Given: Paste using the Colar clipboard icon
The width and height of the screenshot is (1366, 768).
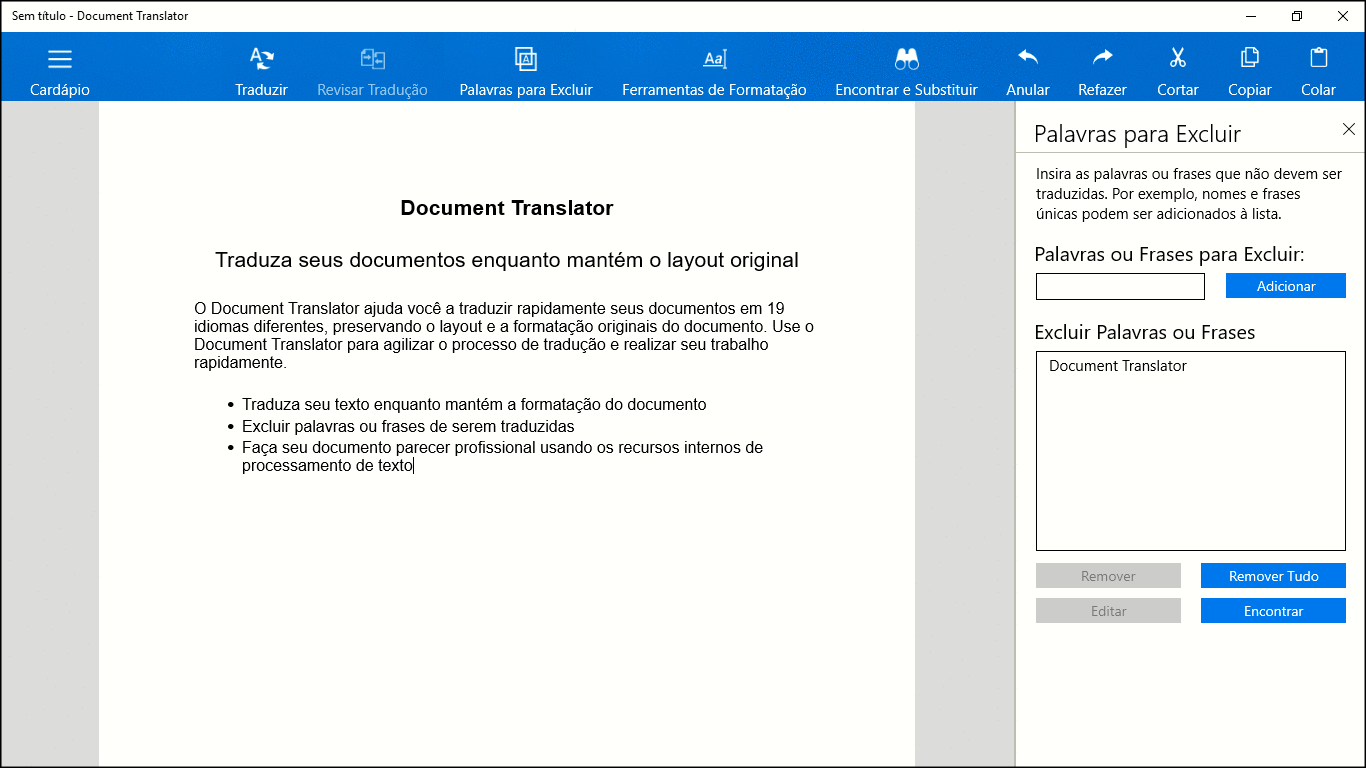Looking at the screenshot, I should point(1318,58).
